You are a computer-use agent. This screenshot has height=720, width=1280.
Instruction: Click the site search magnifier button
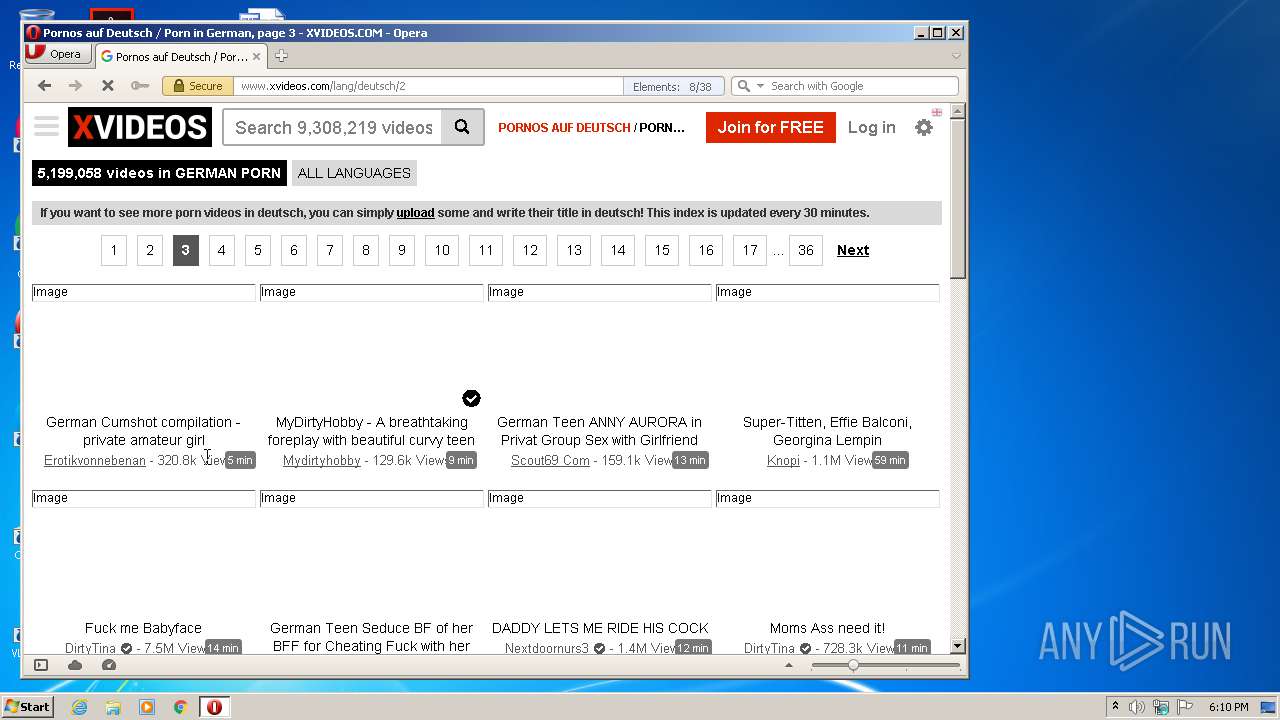tap(462, 127)
